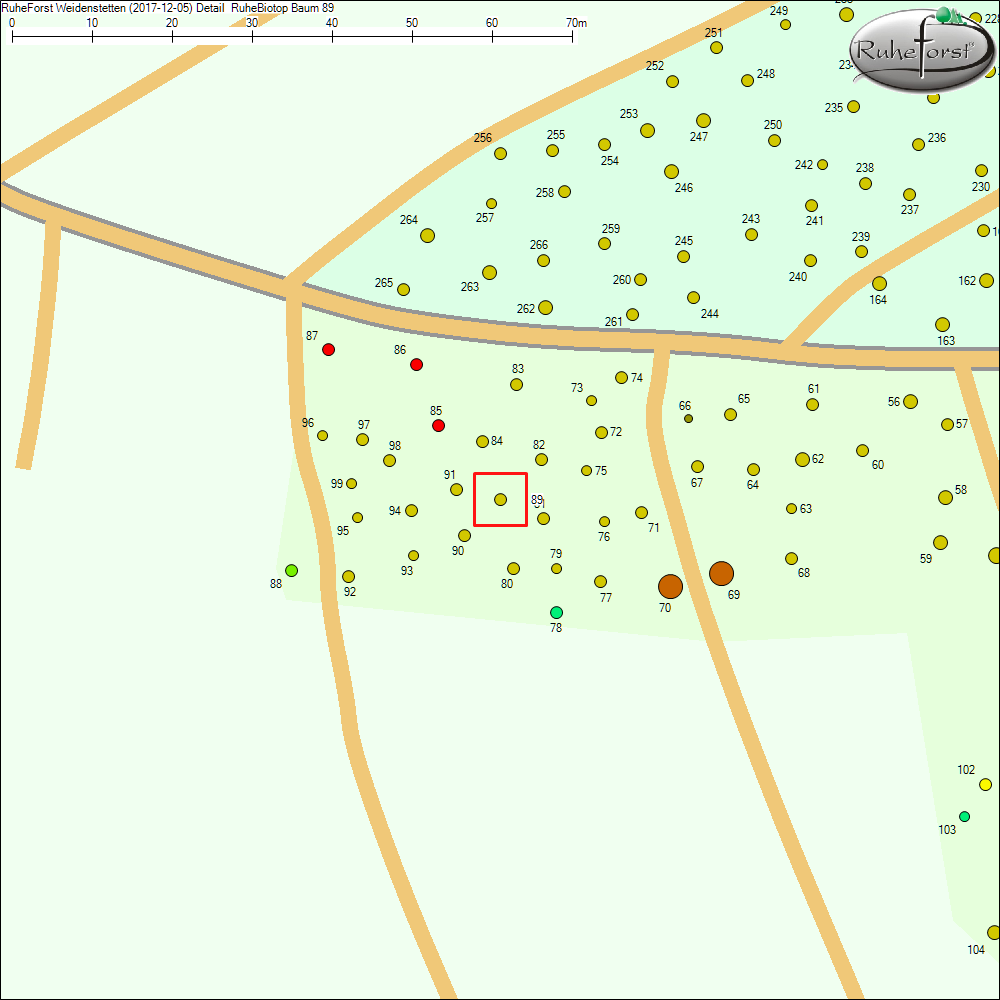Image resolution: width=1000 pixels, height=1000 pixels.
Task: Click the 70m end of the scale bar
Action: [x=573, y=36]
